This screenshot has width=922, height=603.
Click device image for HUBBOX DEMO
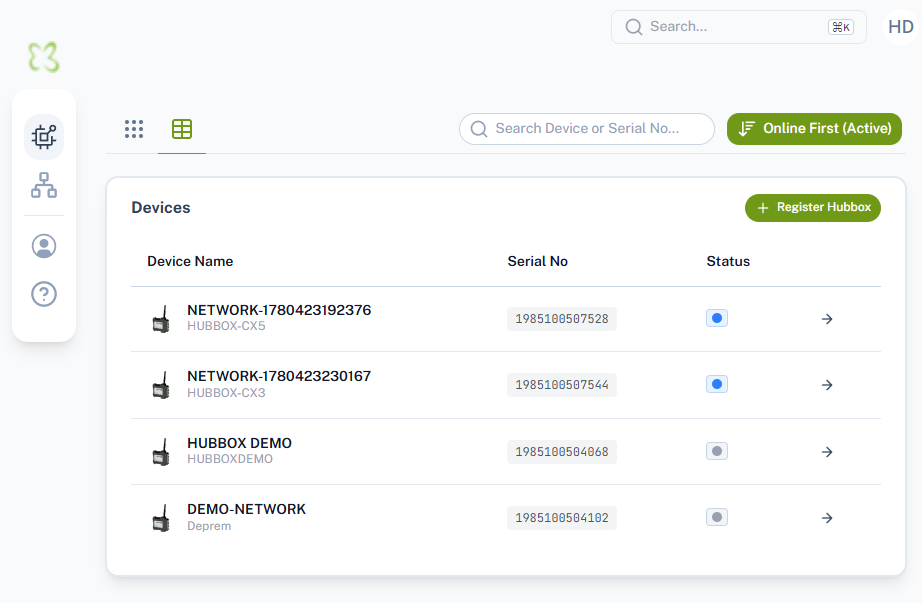161,452
